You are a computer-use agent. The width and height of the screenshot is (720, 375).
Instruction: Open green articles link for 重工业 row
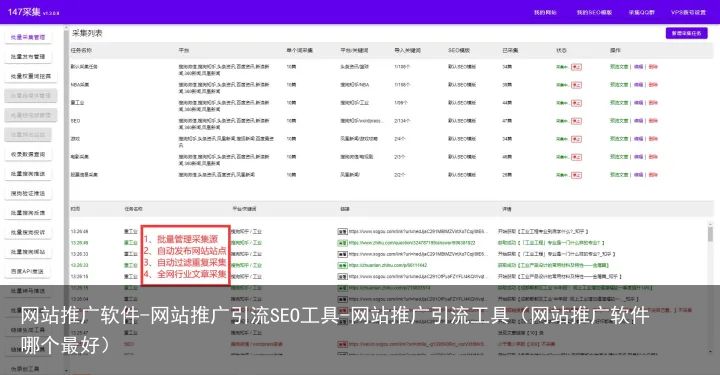[619, 102]
